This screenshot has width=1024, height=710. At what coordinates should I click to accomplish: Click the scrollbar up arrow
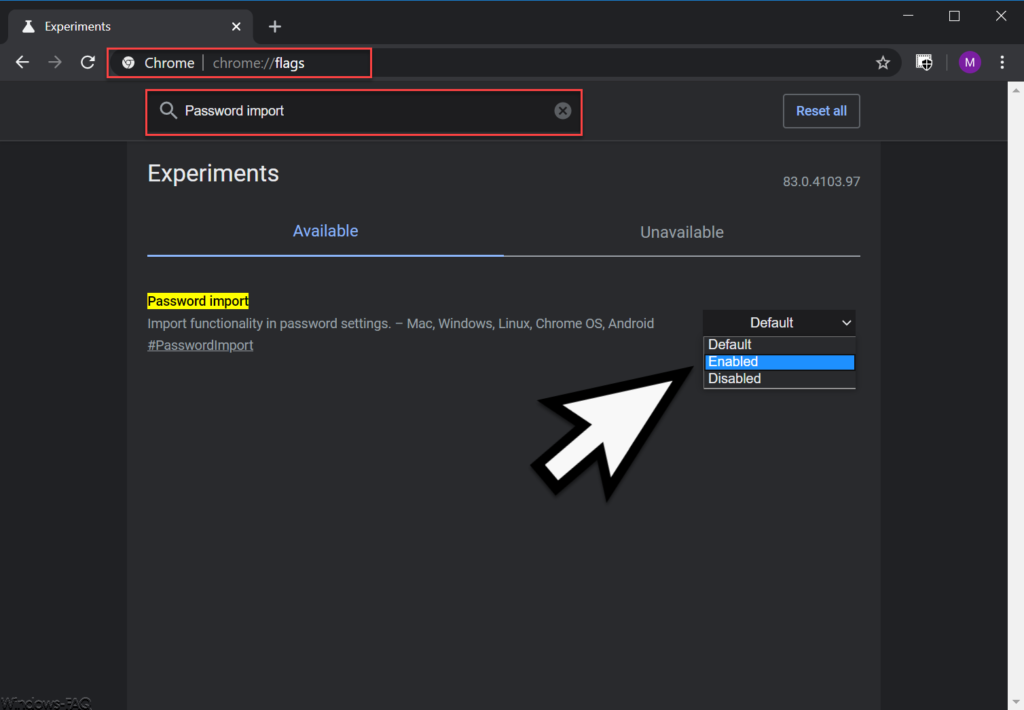[x=1016, y=90]
